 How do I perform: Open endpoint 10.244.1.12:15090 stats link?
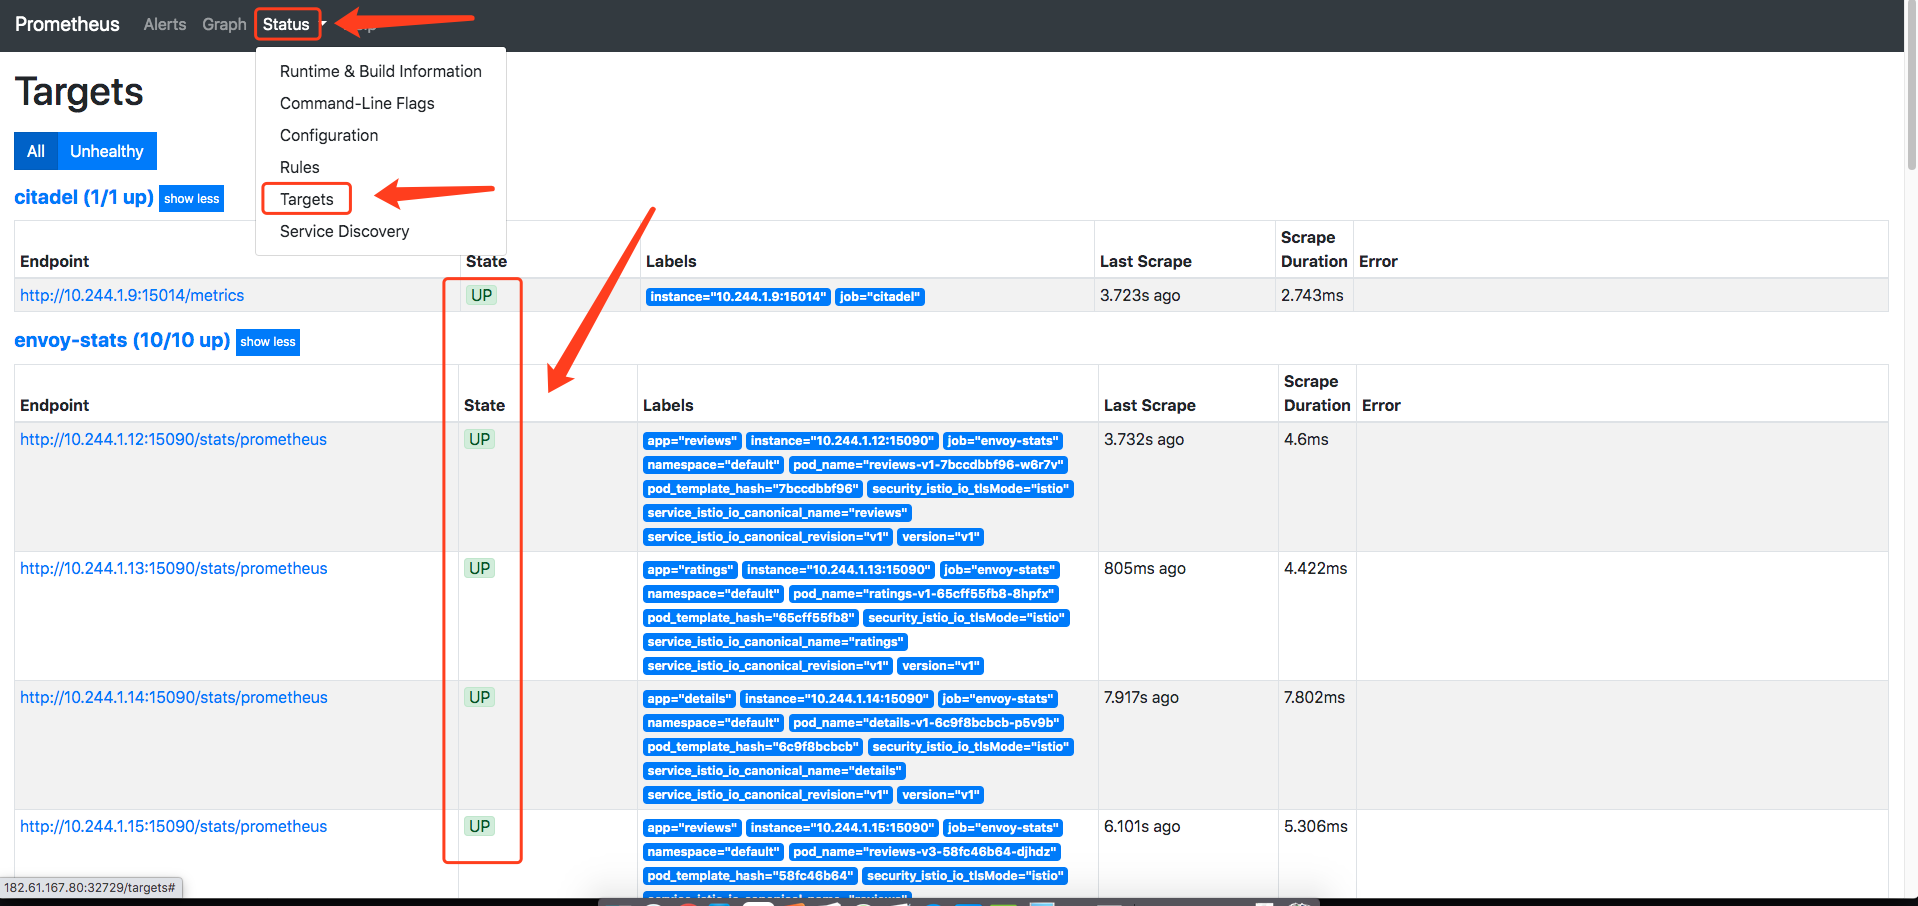pyautogui.click(x=173, y=439)
